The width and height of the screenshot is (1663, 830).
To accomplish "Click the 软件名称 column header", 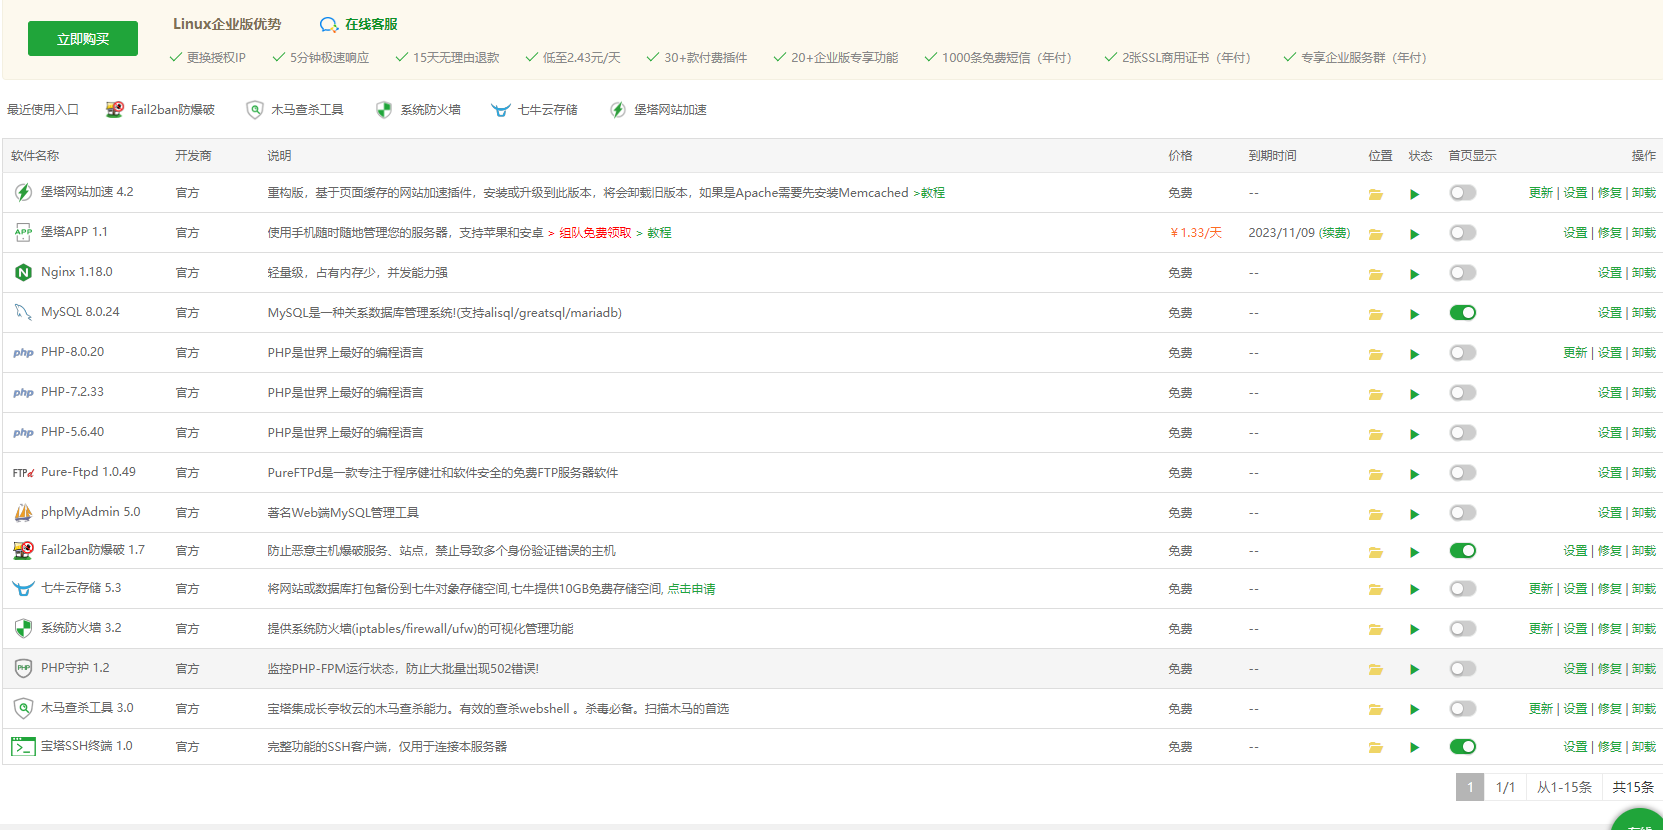I will click(35, 156).
